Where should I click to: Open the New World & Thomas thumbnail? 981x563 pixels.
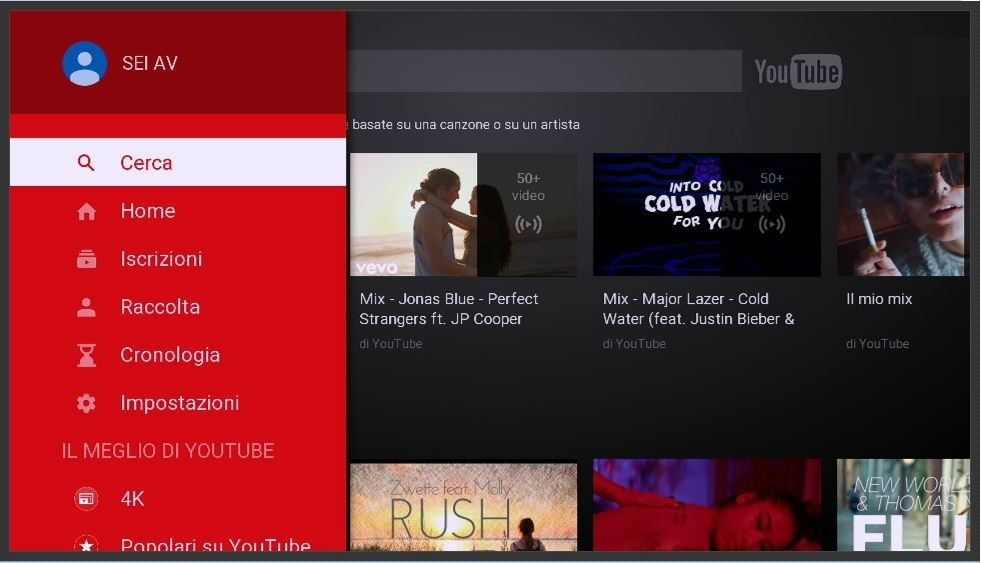(x=903, y=505)
